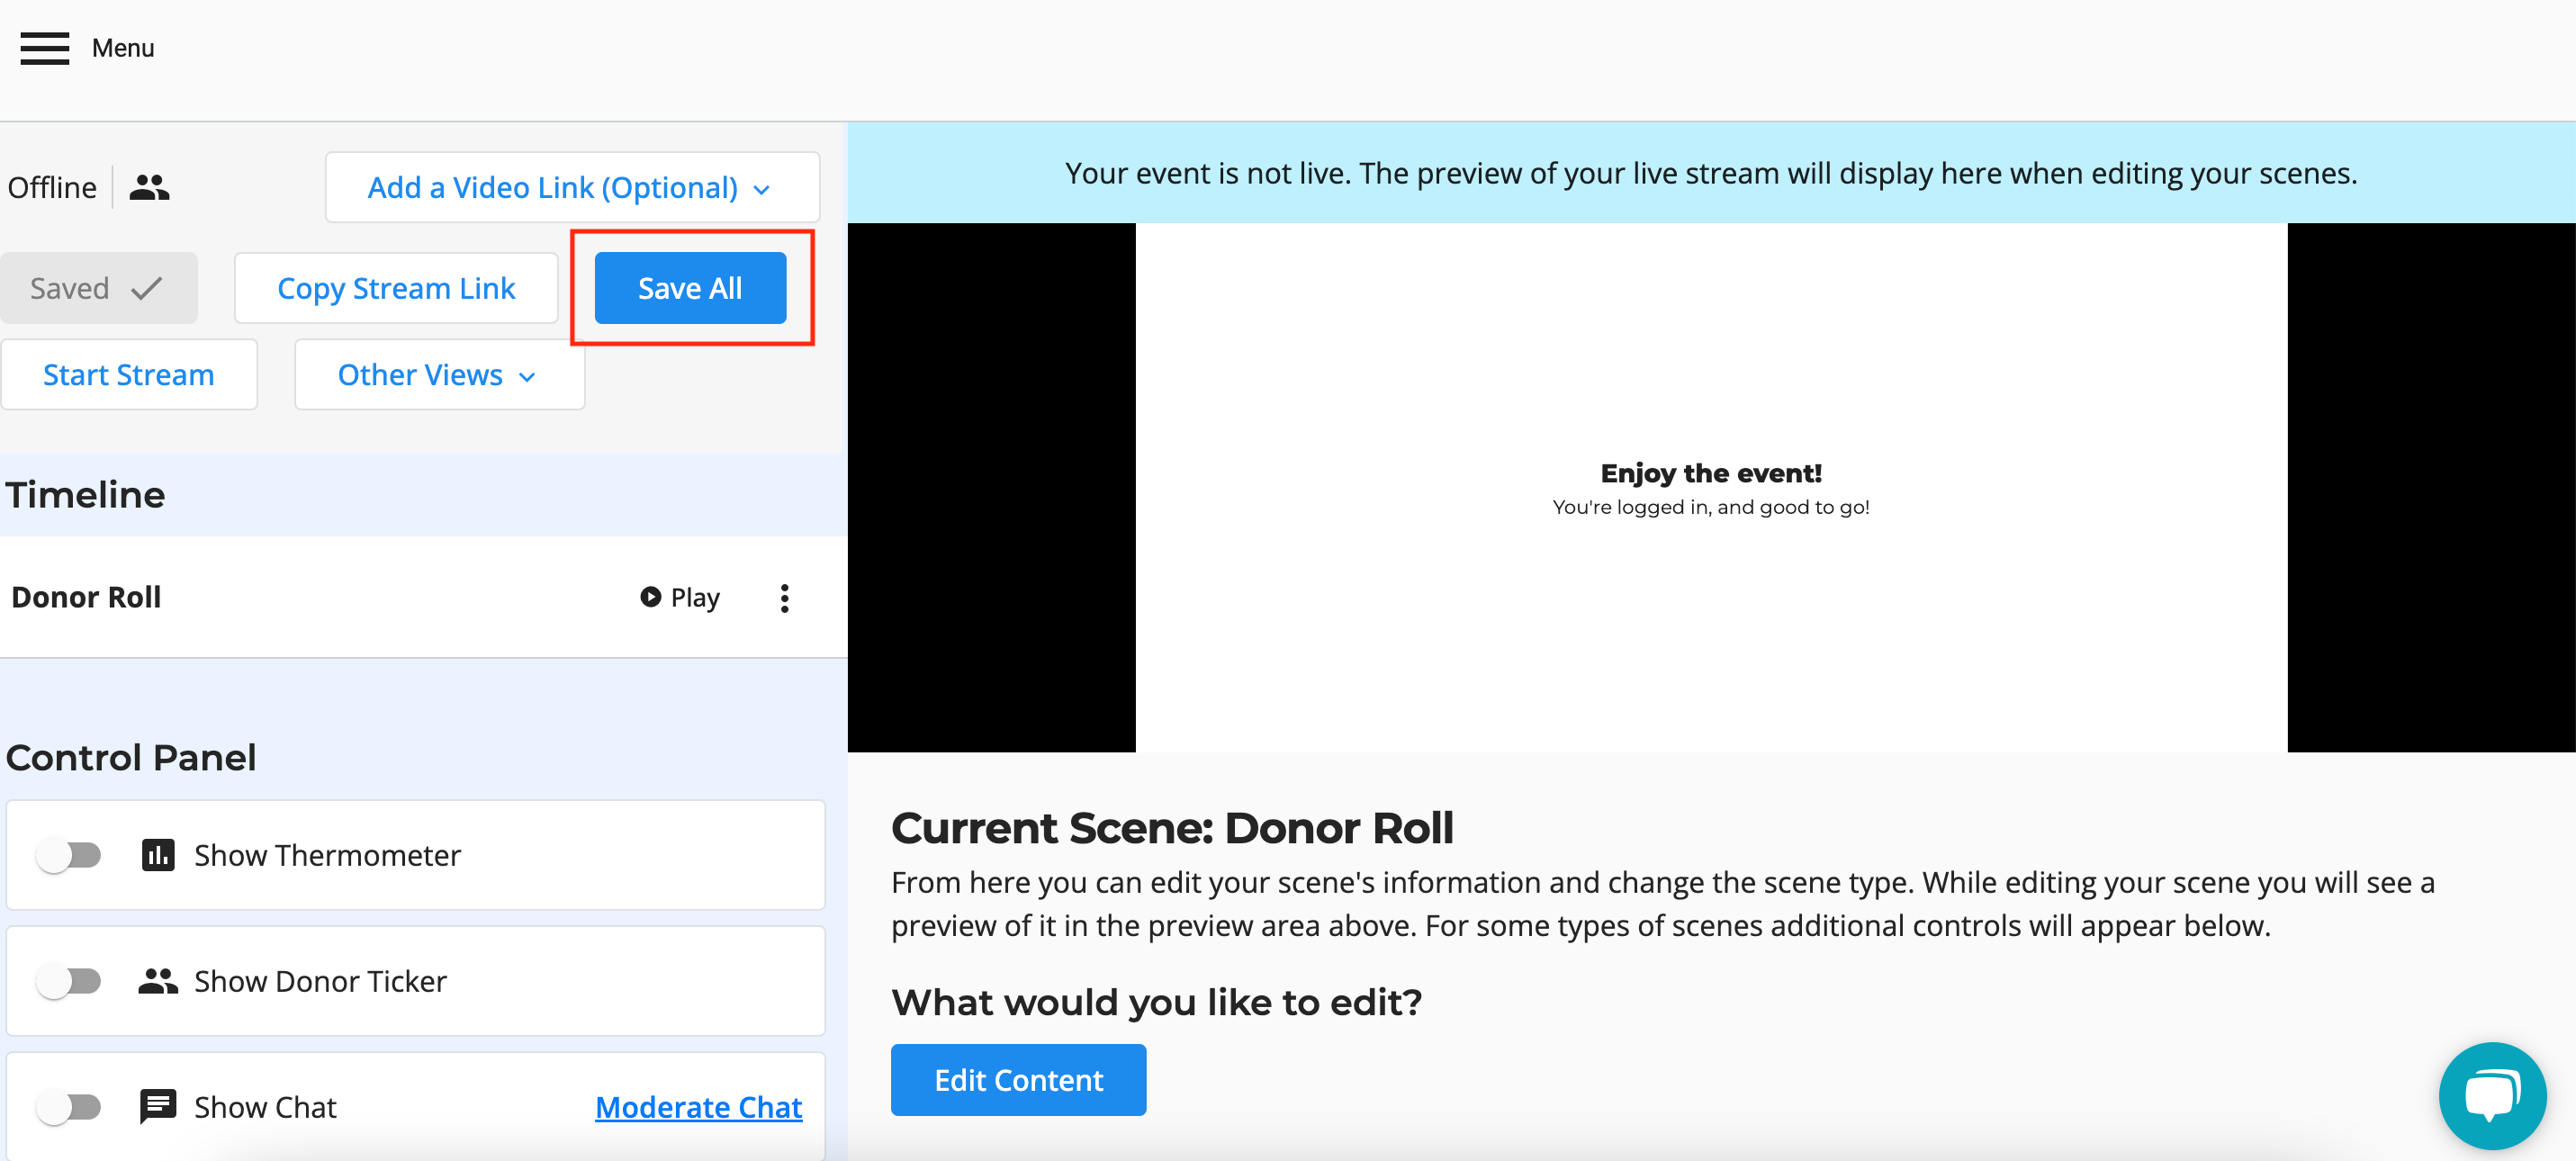This screenshot has height=1161, width=2576.
Task: Click the chat message icon
Action: [158, 1107]
